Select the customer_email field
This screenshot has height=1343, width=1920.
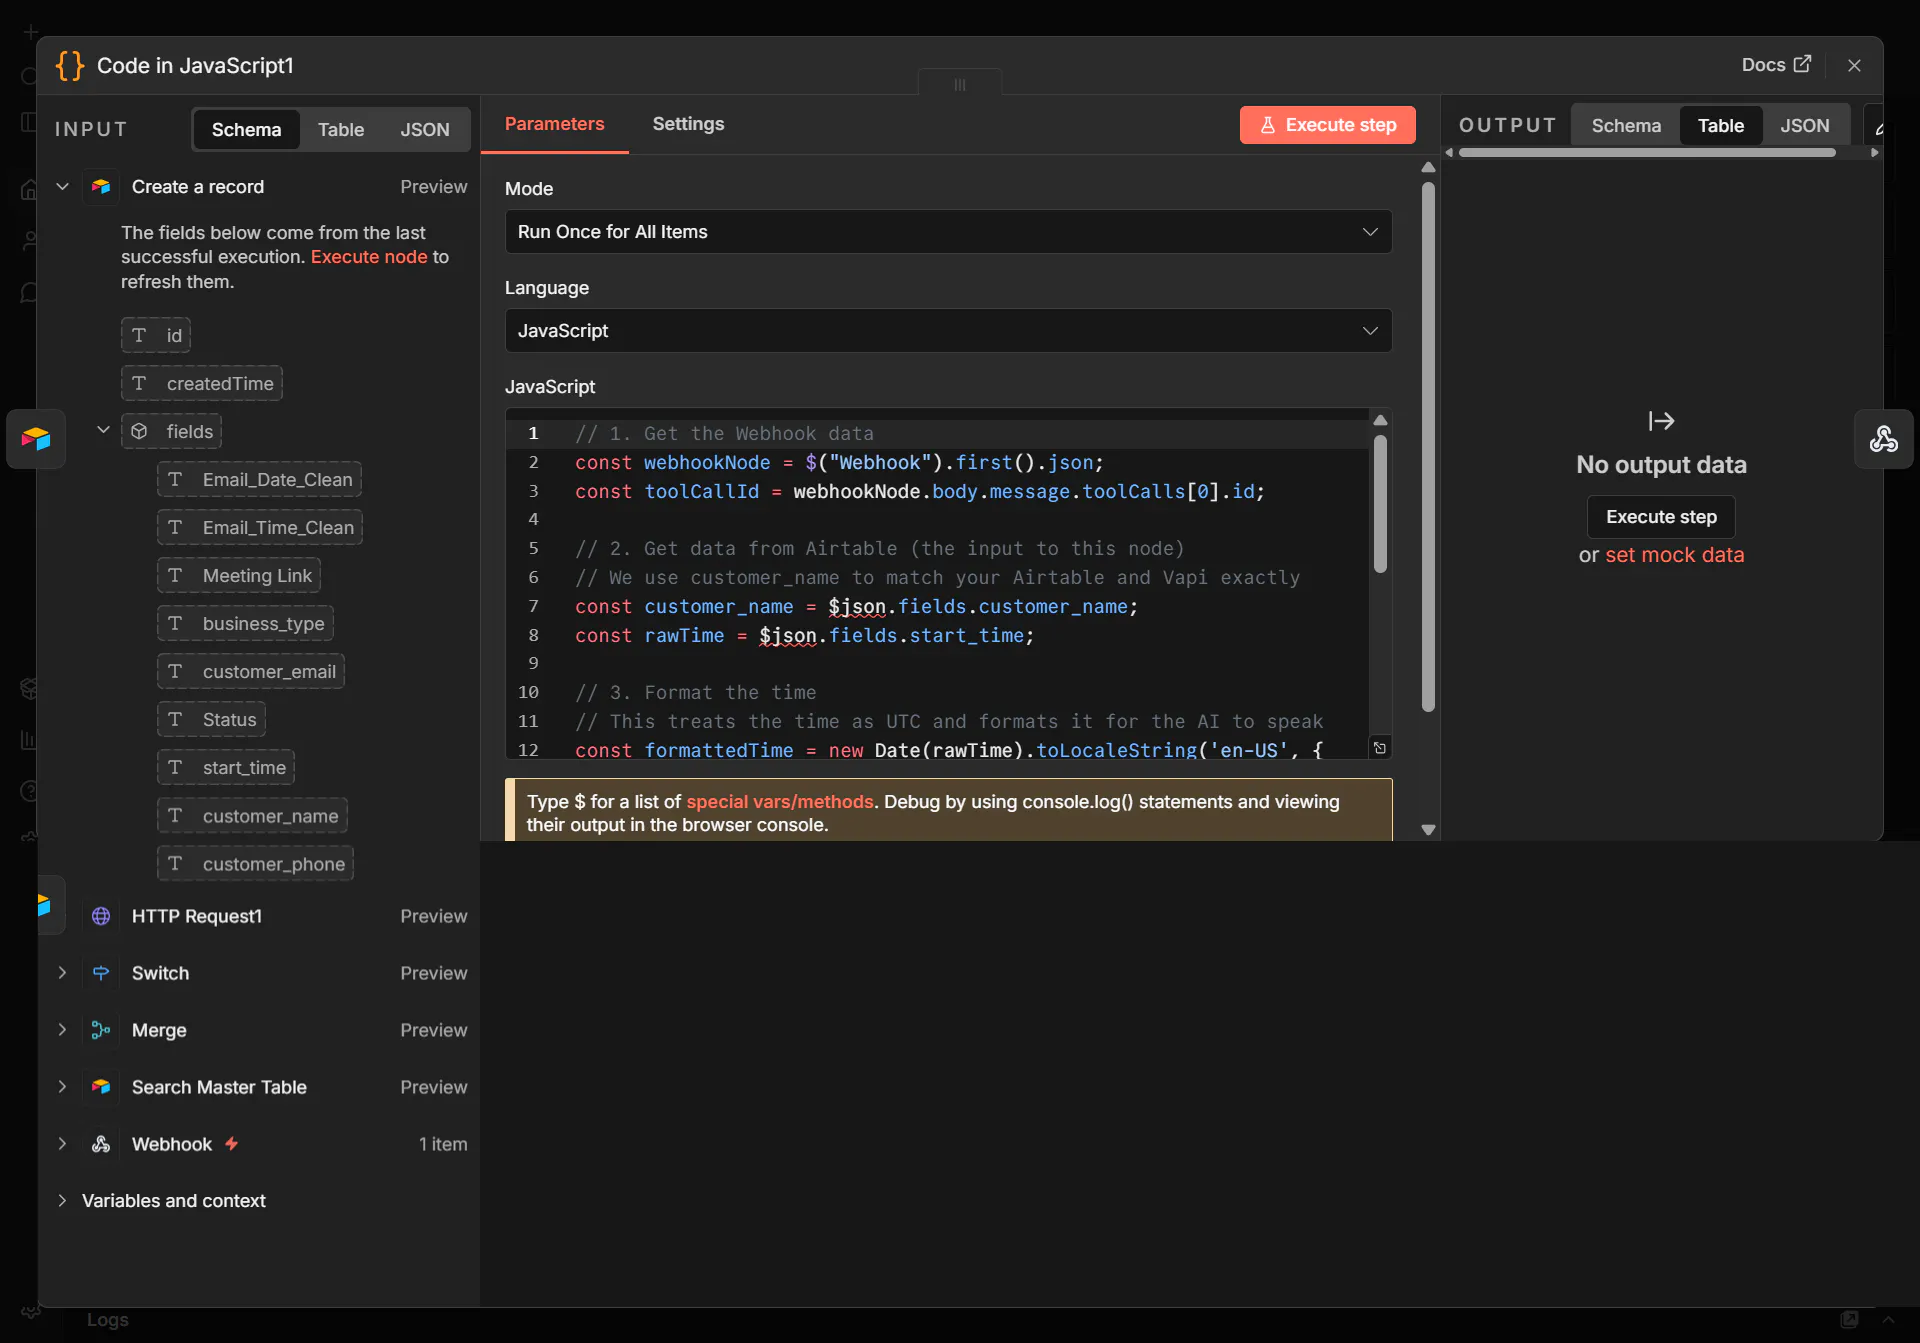[x=251, y=671]
